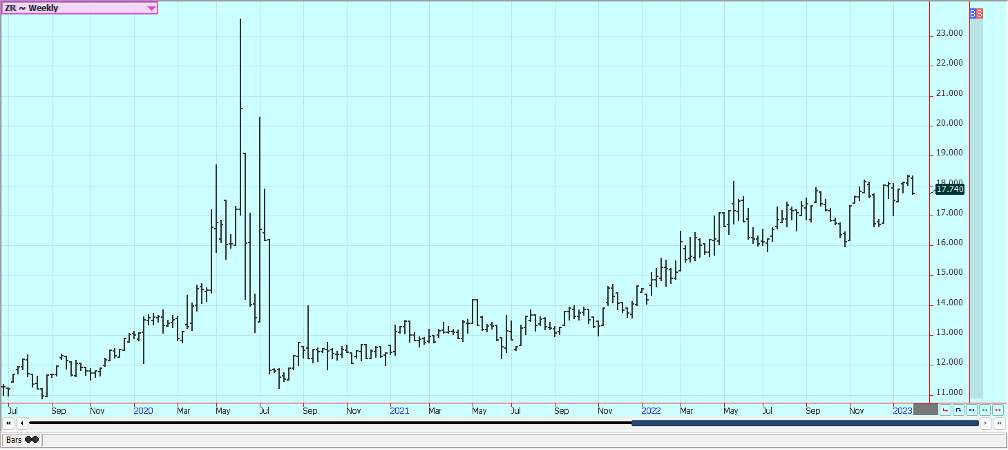Screen dimensions: 1008x450
Task: Click the green two-dot spacing icon
Action: (985, 410)
